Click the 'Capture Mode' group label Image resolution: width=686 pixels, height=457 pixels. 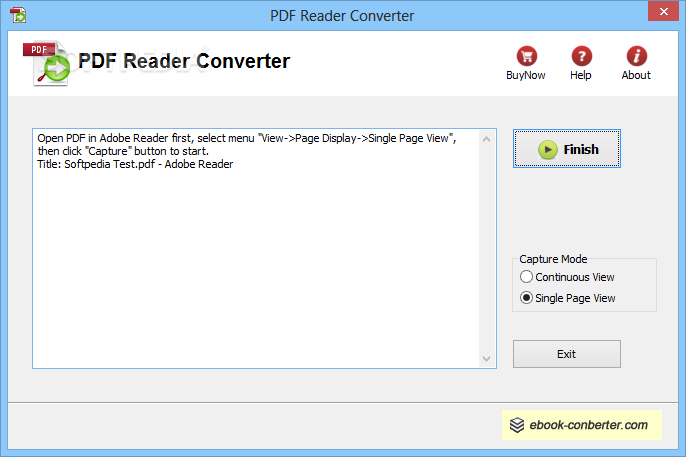pos(553,259)
